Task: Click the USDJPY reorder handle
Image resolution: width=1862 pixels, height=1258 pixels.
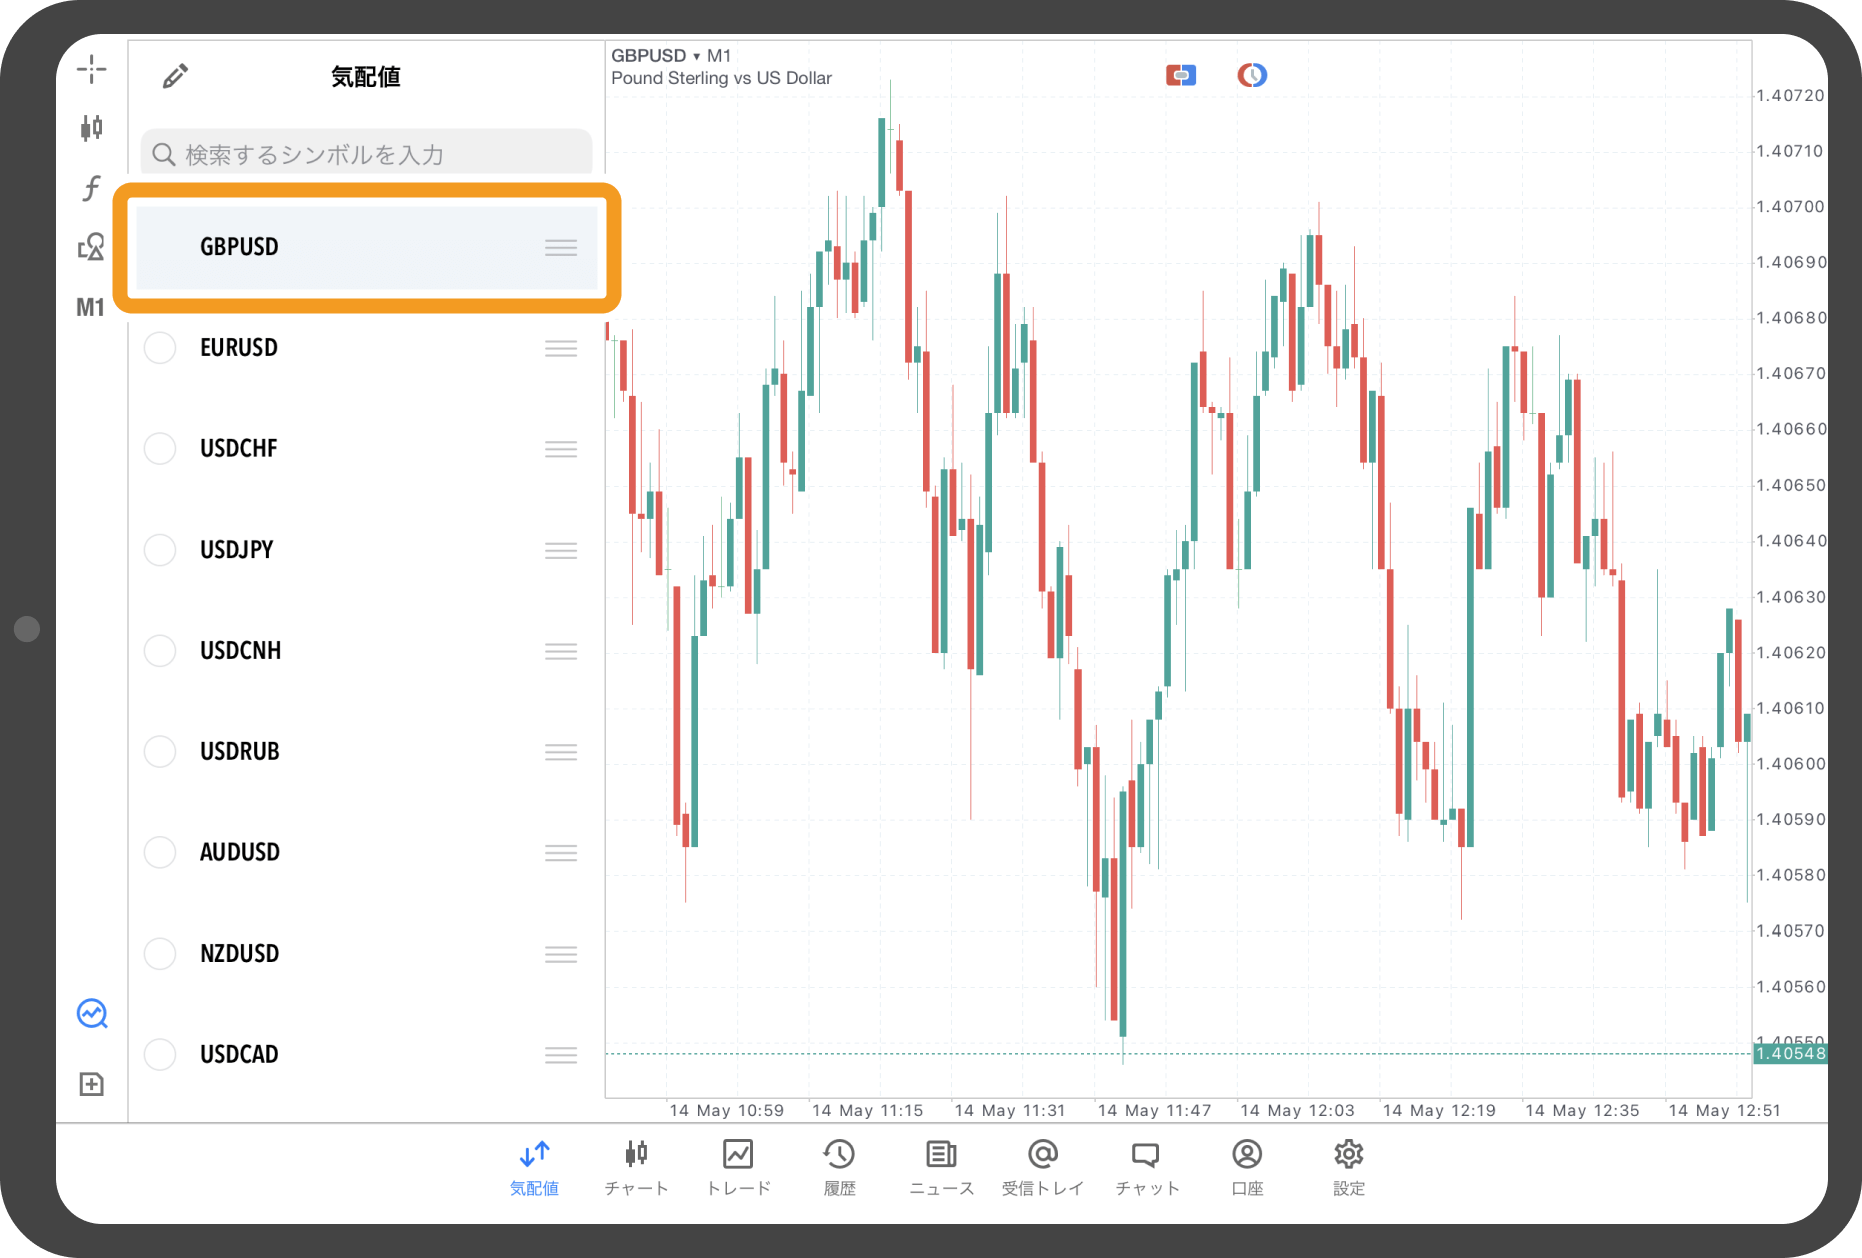Action: (x=561, y=550)
